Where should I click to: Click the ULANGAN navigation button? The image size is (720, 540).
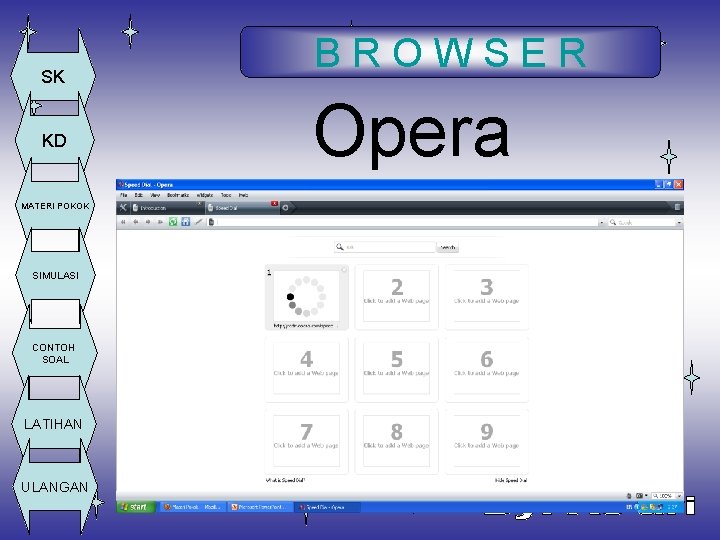[x=54, y=487]
